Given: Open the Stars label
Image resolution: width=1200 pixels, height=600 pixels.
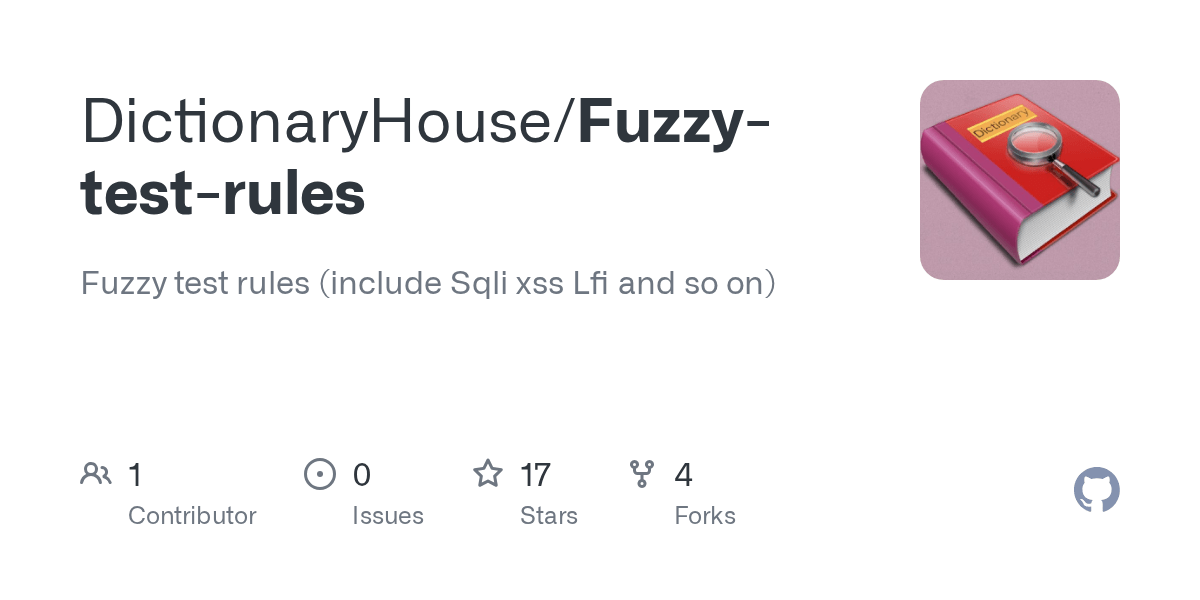Looking at the screenshot, I should (548, 516).
